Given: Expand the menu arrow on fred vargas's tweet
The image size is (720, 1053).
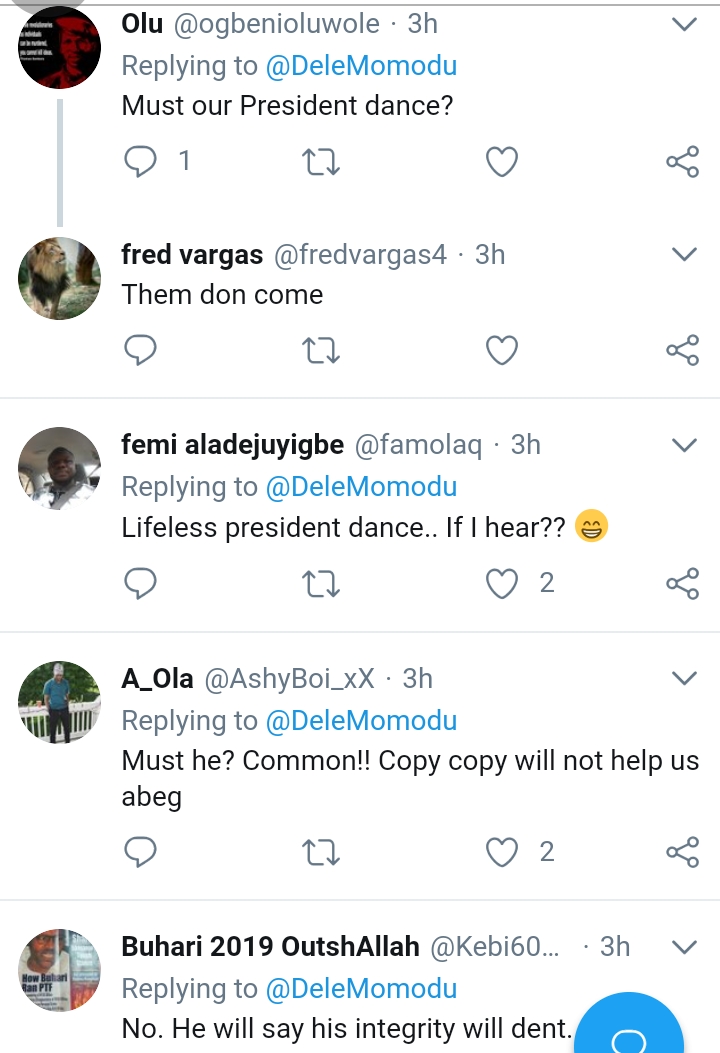Looking at the screenshot, I should point(684,255).
